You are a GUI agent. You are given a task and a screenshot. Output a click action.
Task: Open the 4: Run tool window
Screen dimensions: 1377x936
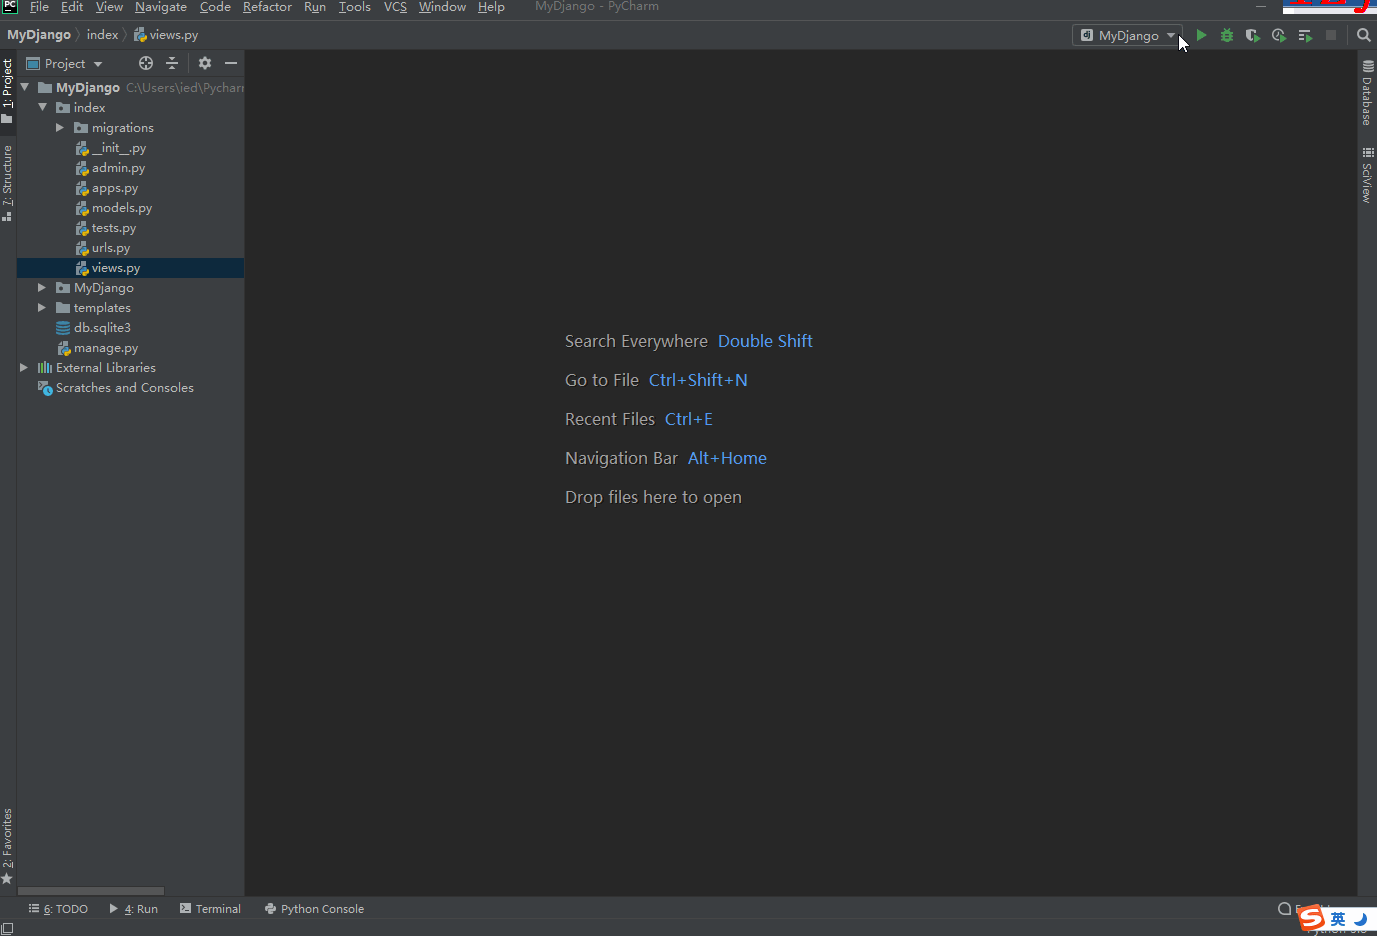pos(134,909)
